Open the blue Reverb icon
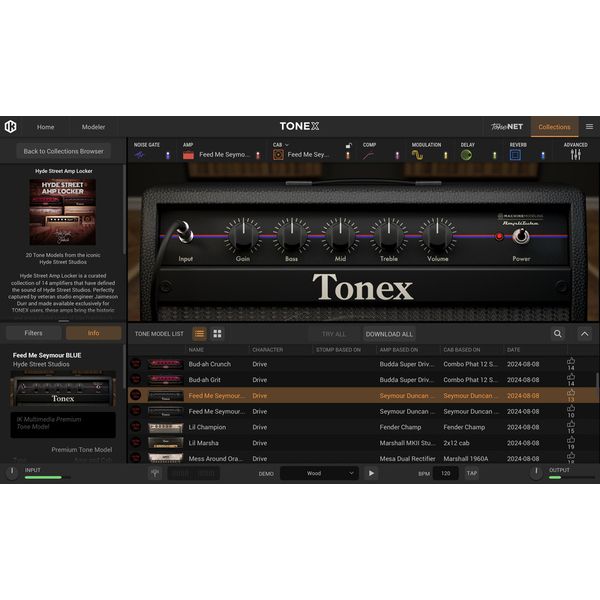This screenshot has width=600, height=600. pos(515,155)
